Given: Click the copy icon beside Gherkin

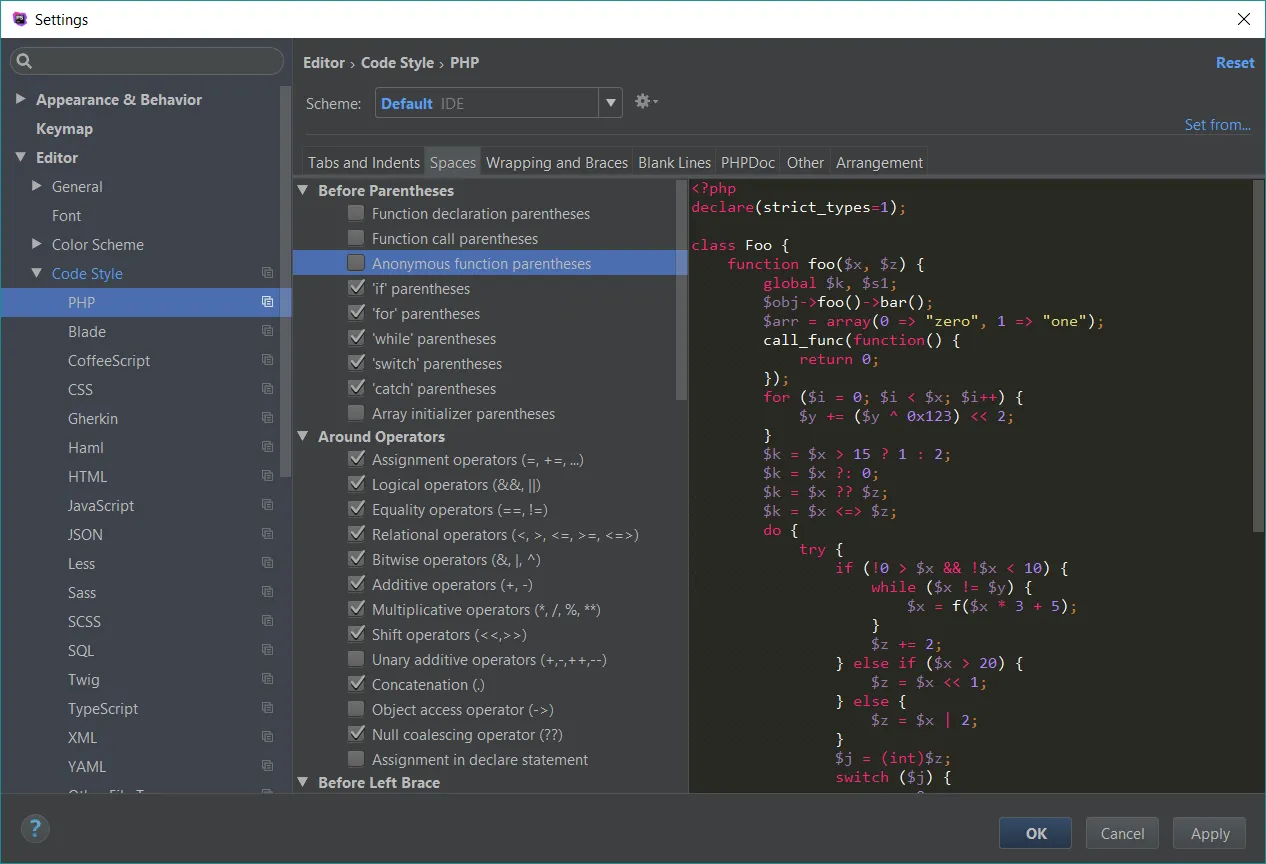Looking at the screenshot, I should [x=267, y=418].
